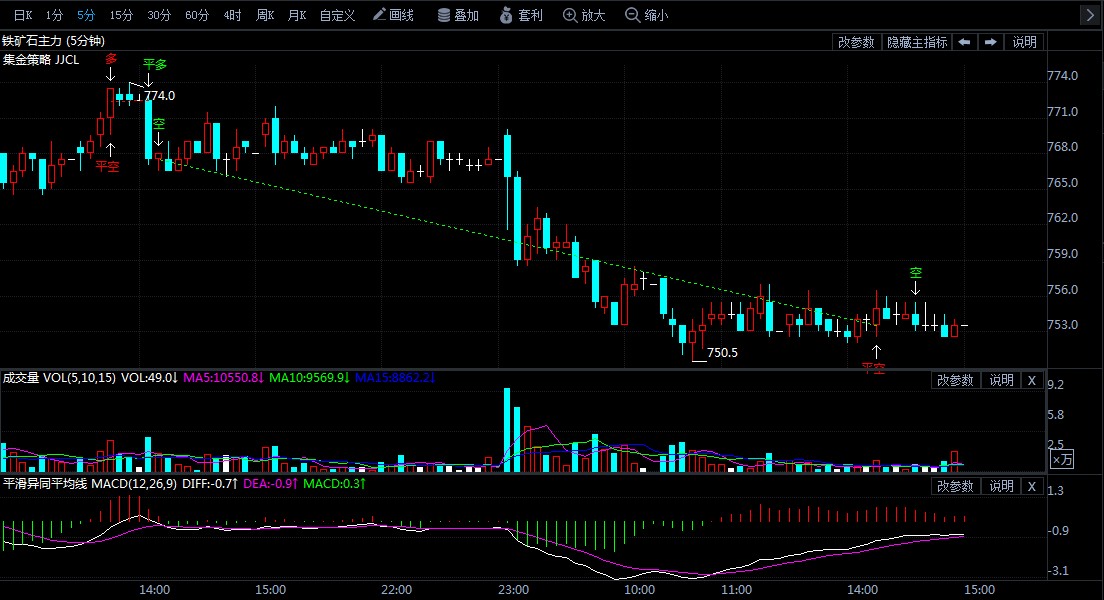1104x600 pixels.
Task: Switch to the 周K weekly period
Action: (265, 15)
